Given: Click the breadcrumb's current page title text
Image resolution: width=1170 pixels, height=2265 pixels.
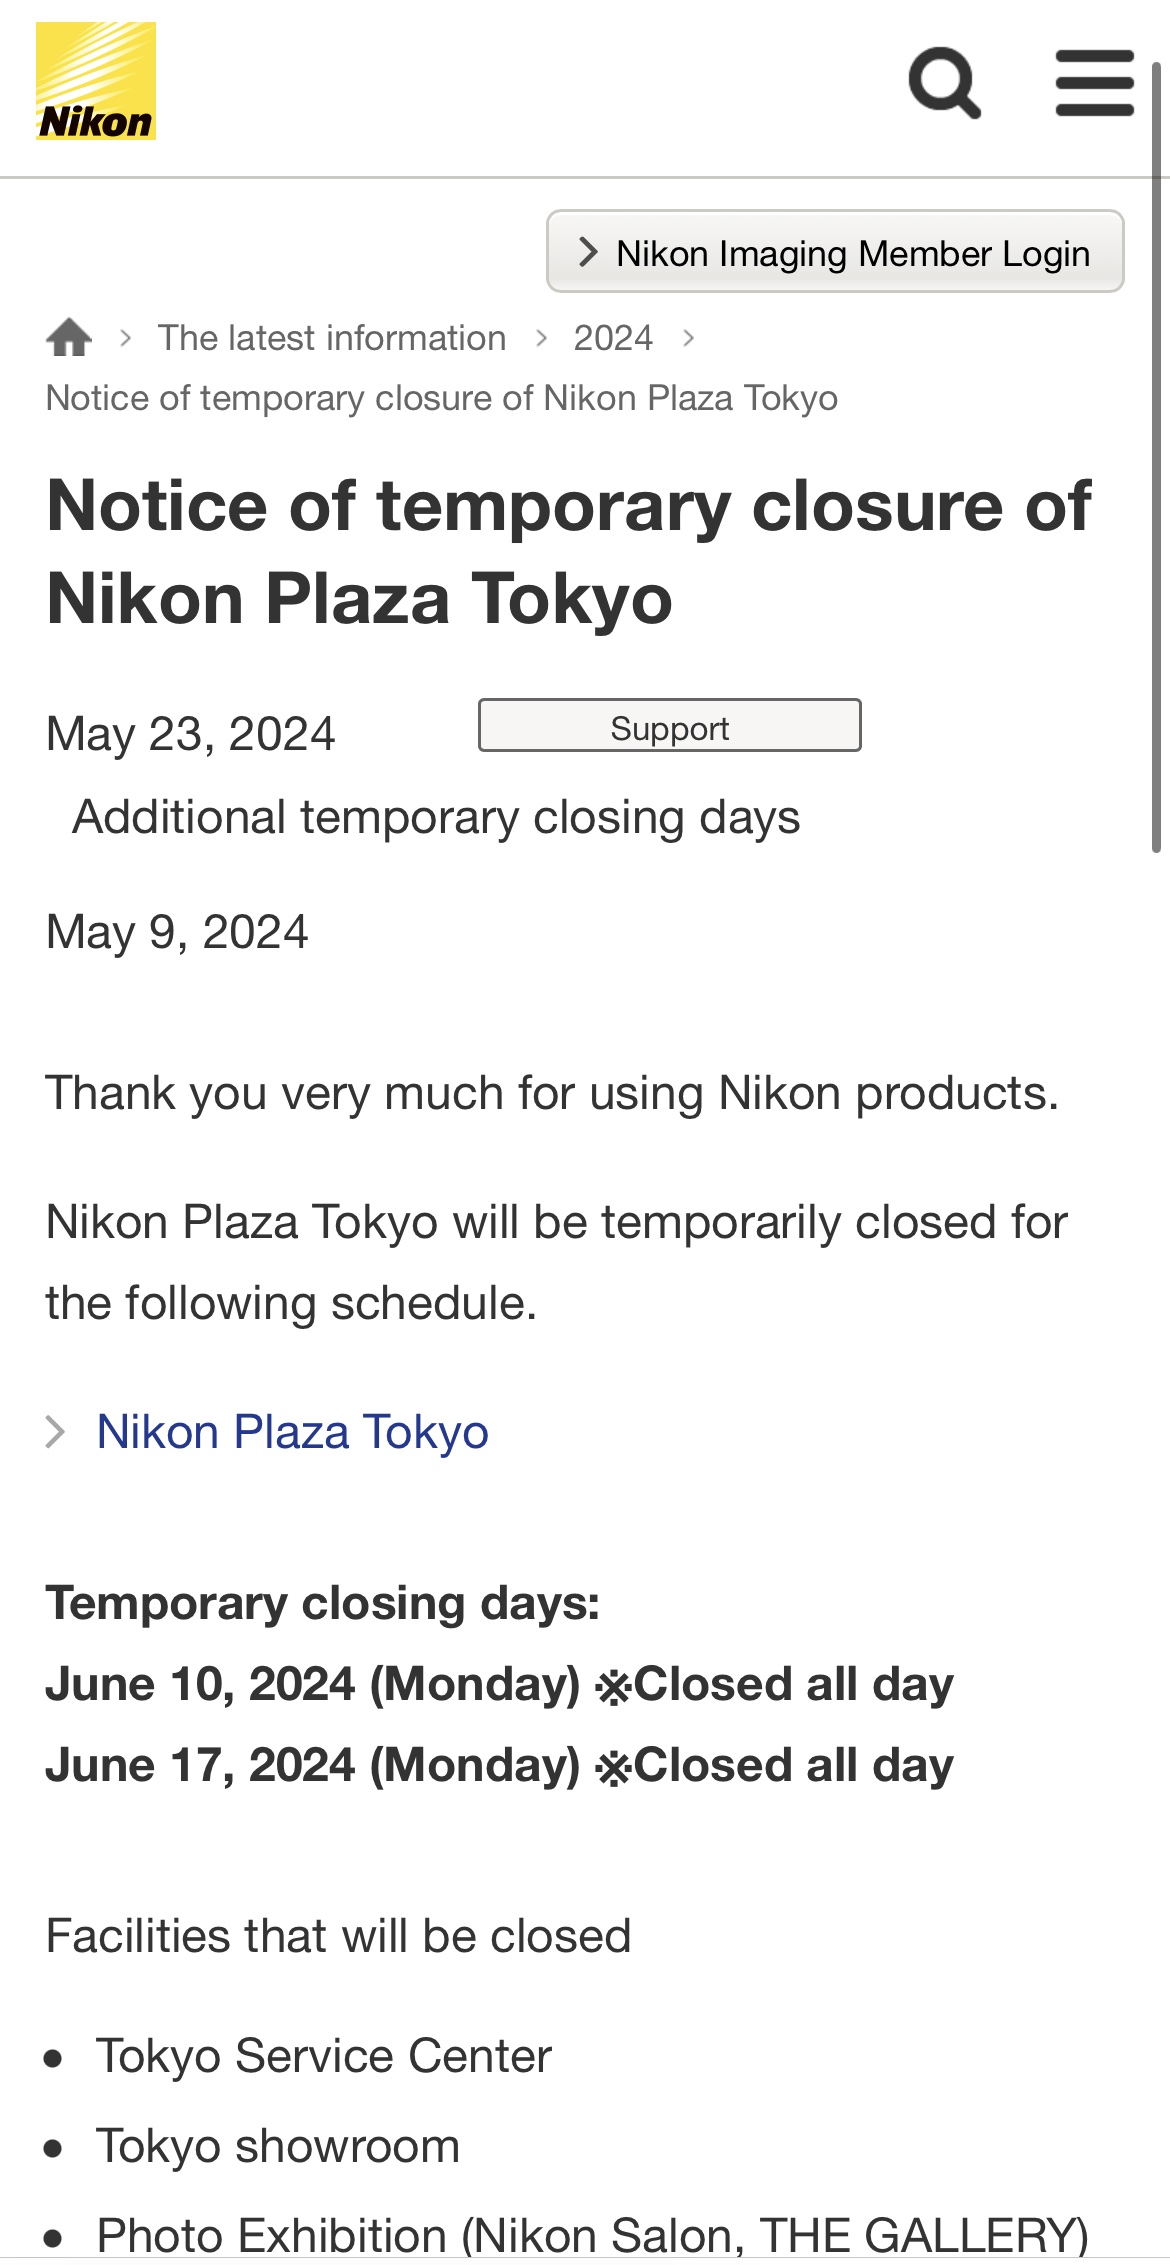Looking at the screenshot, I should pos(441,398).
